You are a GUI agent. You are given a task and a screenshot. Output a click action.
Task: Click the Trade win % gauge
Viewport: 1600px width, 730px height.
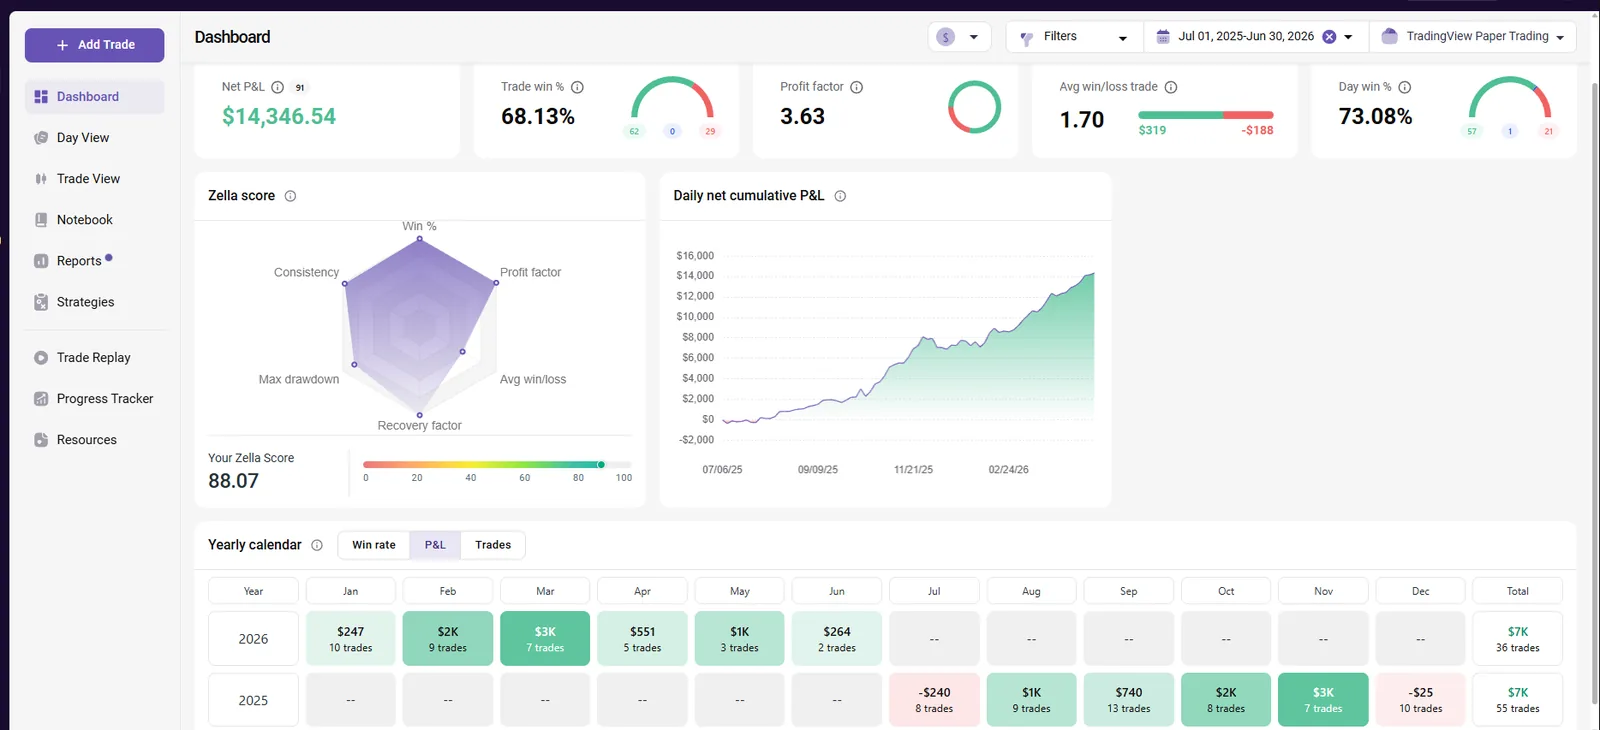click(672, 98)
